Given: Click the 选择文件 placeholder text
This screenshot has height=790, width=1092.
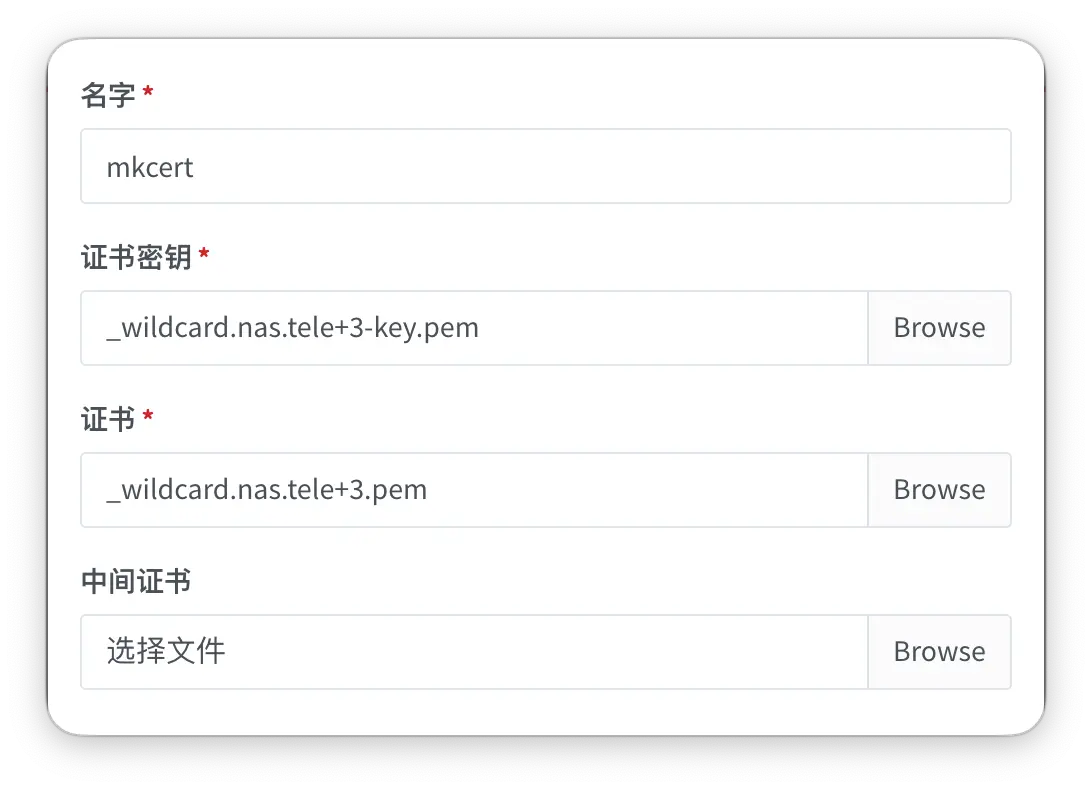Looking at the screenshot, I should [x=166, y=652].
